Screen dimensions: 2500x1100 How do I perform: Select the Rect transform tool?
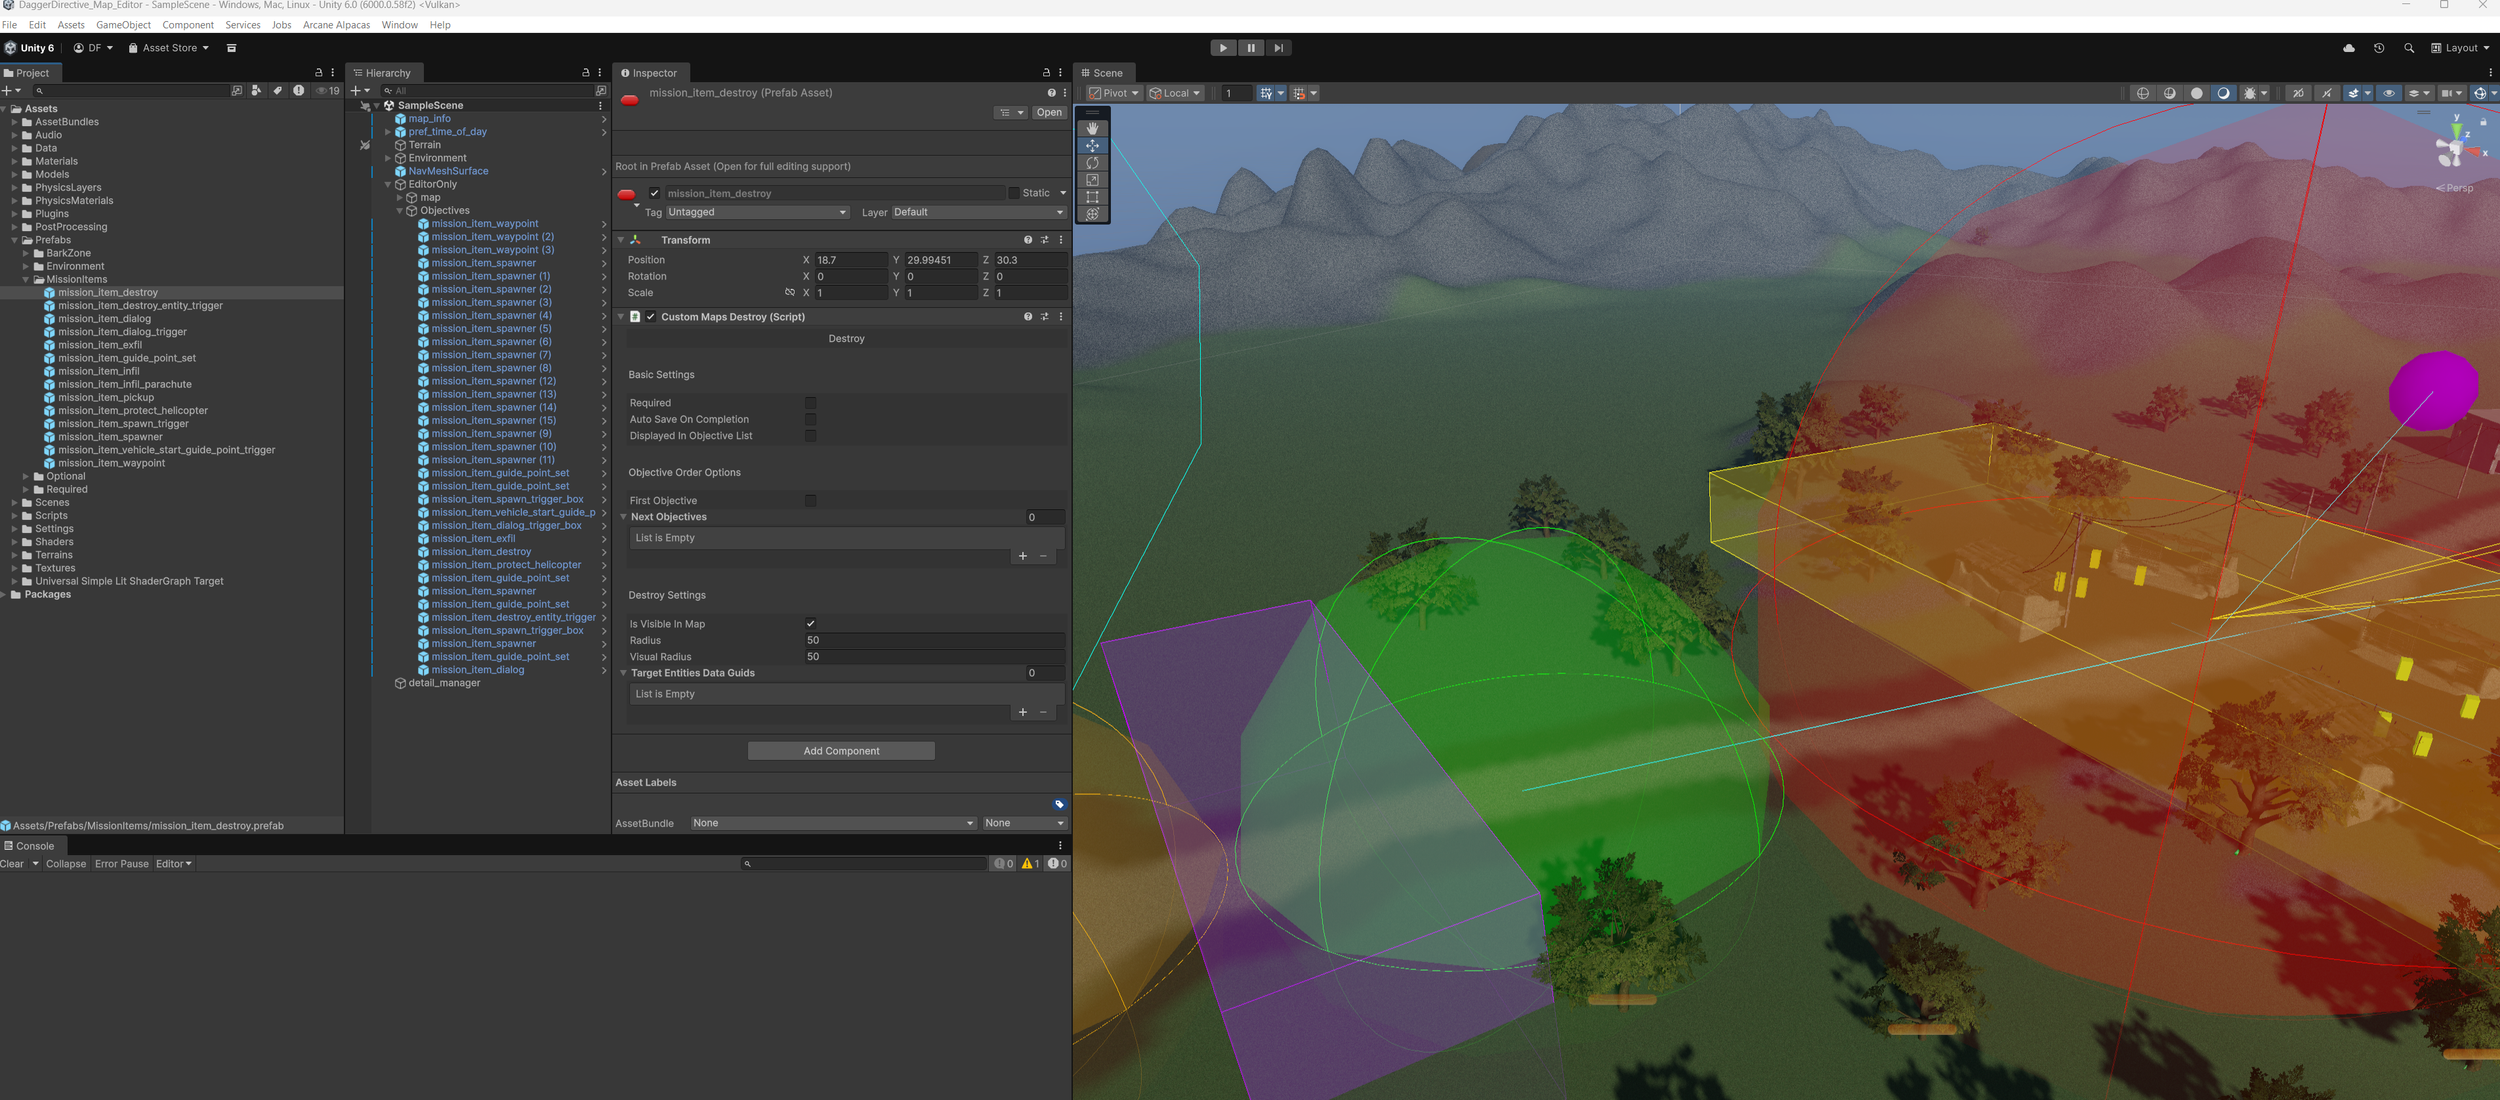[1092, 197]
